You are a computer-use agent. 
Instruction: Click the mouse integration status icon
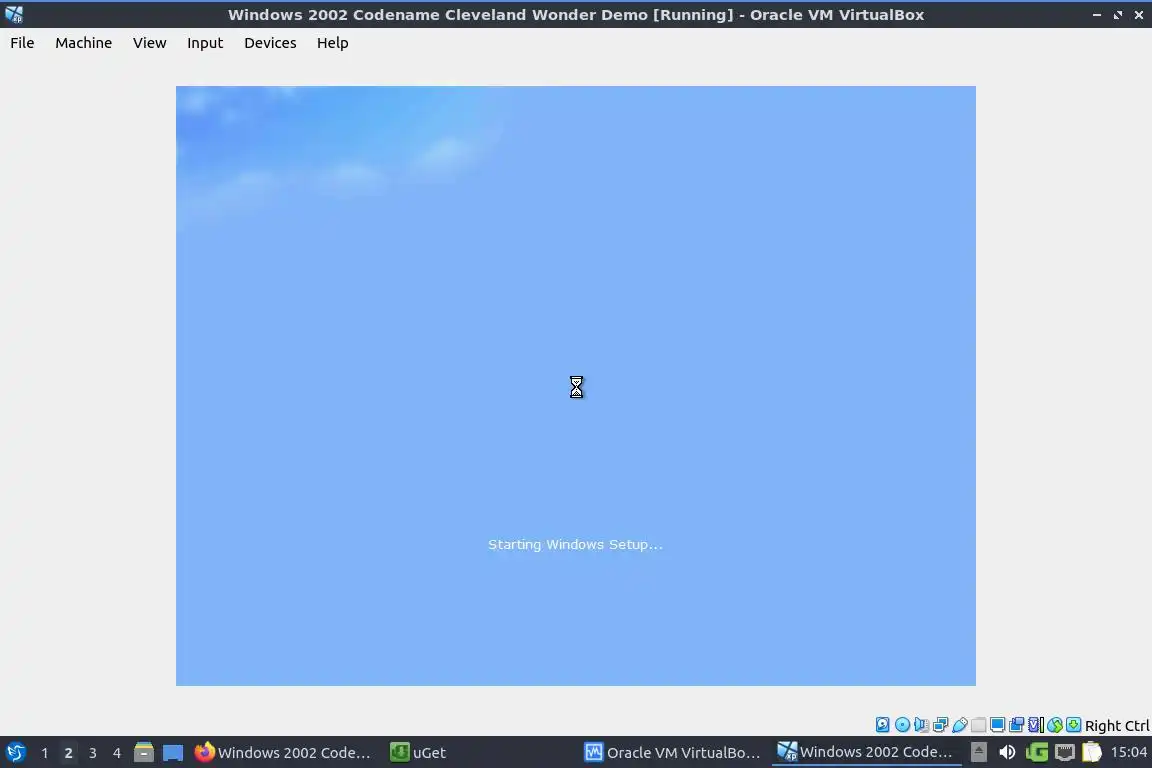pyautogui.click(x=1055, y=725)
